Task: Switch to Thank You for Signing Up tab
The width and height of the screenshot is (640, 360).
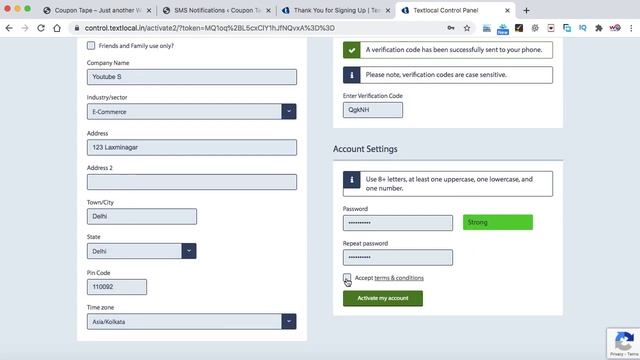Action: (336, 11)
